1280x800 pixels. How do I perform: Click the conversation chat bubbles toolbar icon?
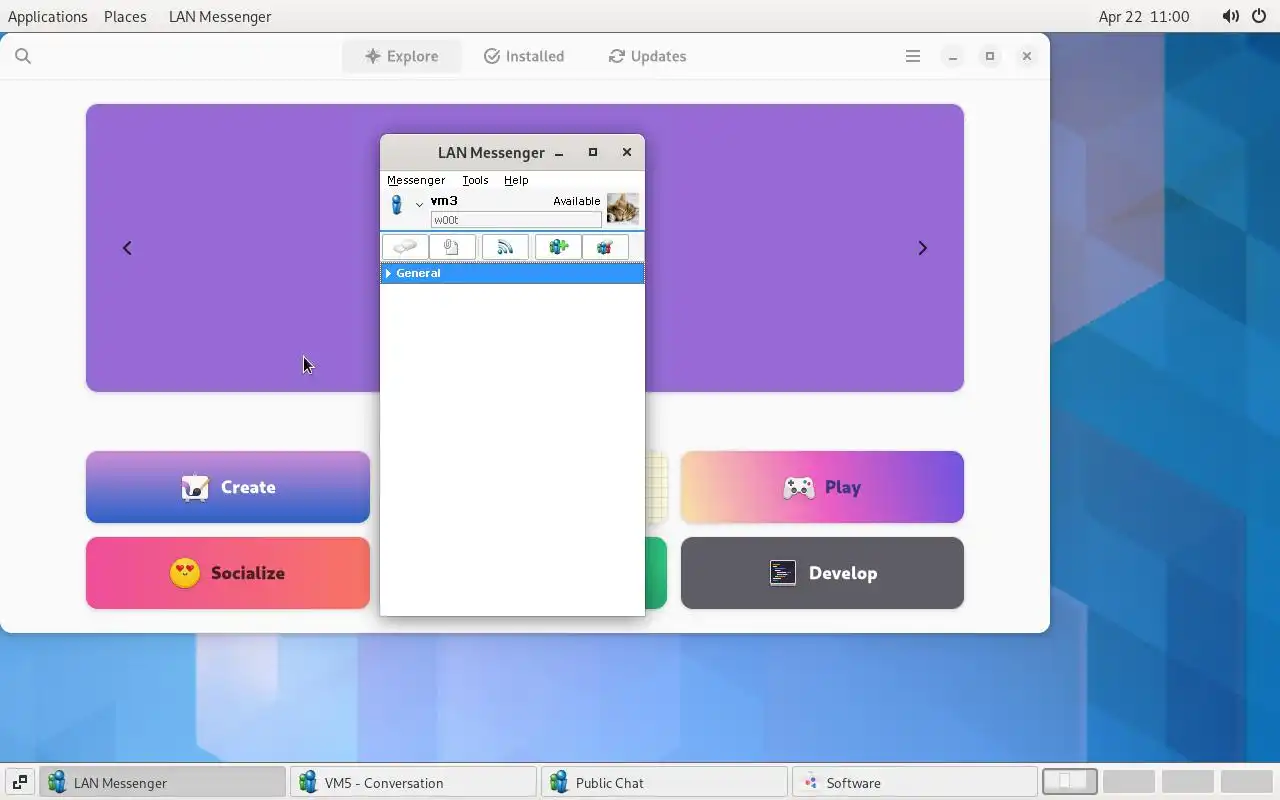[405, 247]
